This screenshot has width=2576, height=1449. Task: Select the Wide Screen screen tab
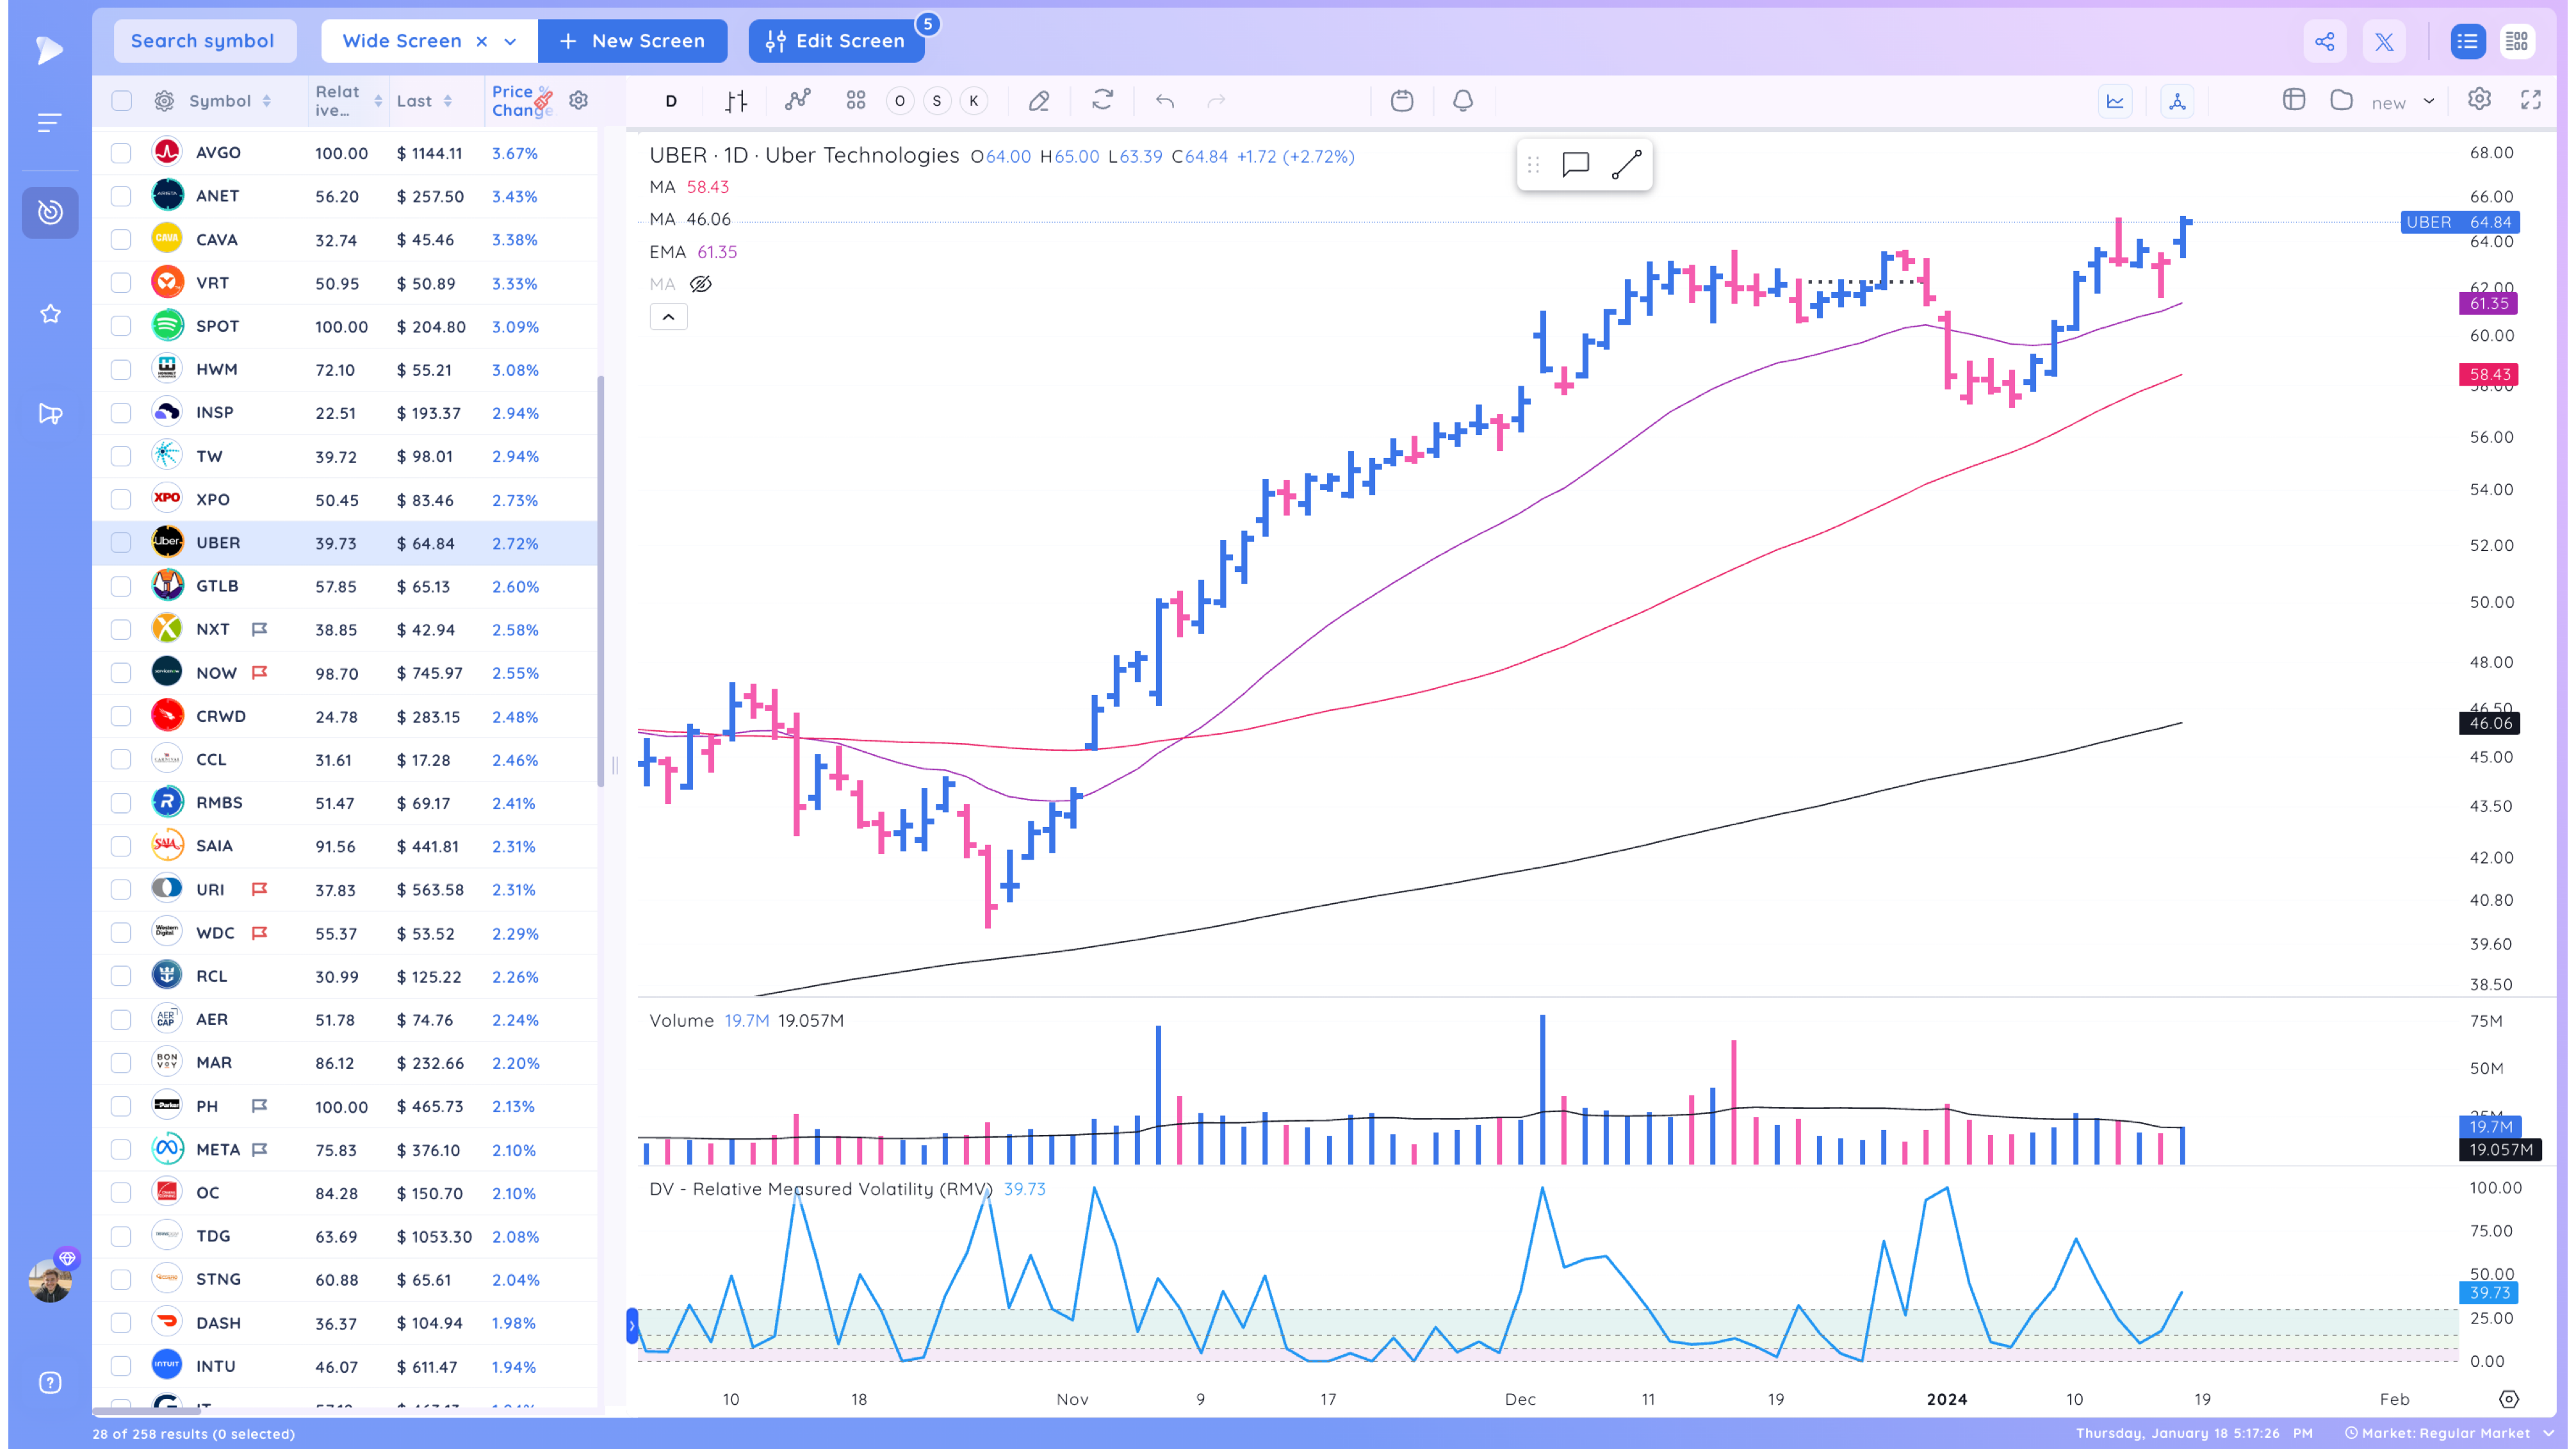401,41
